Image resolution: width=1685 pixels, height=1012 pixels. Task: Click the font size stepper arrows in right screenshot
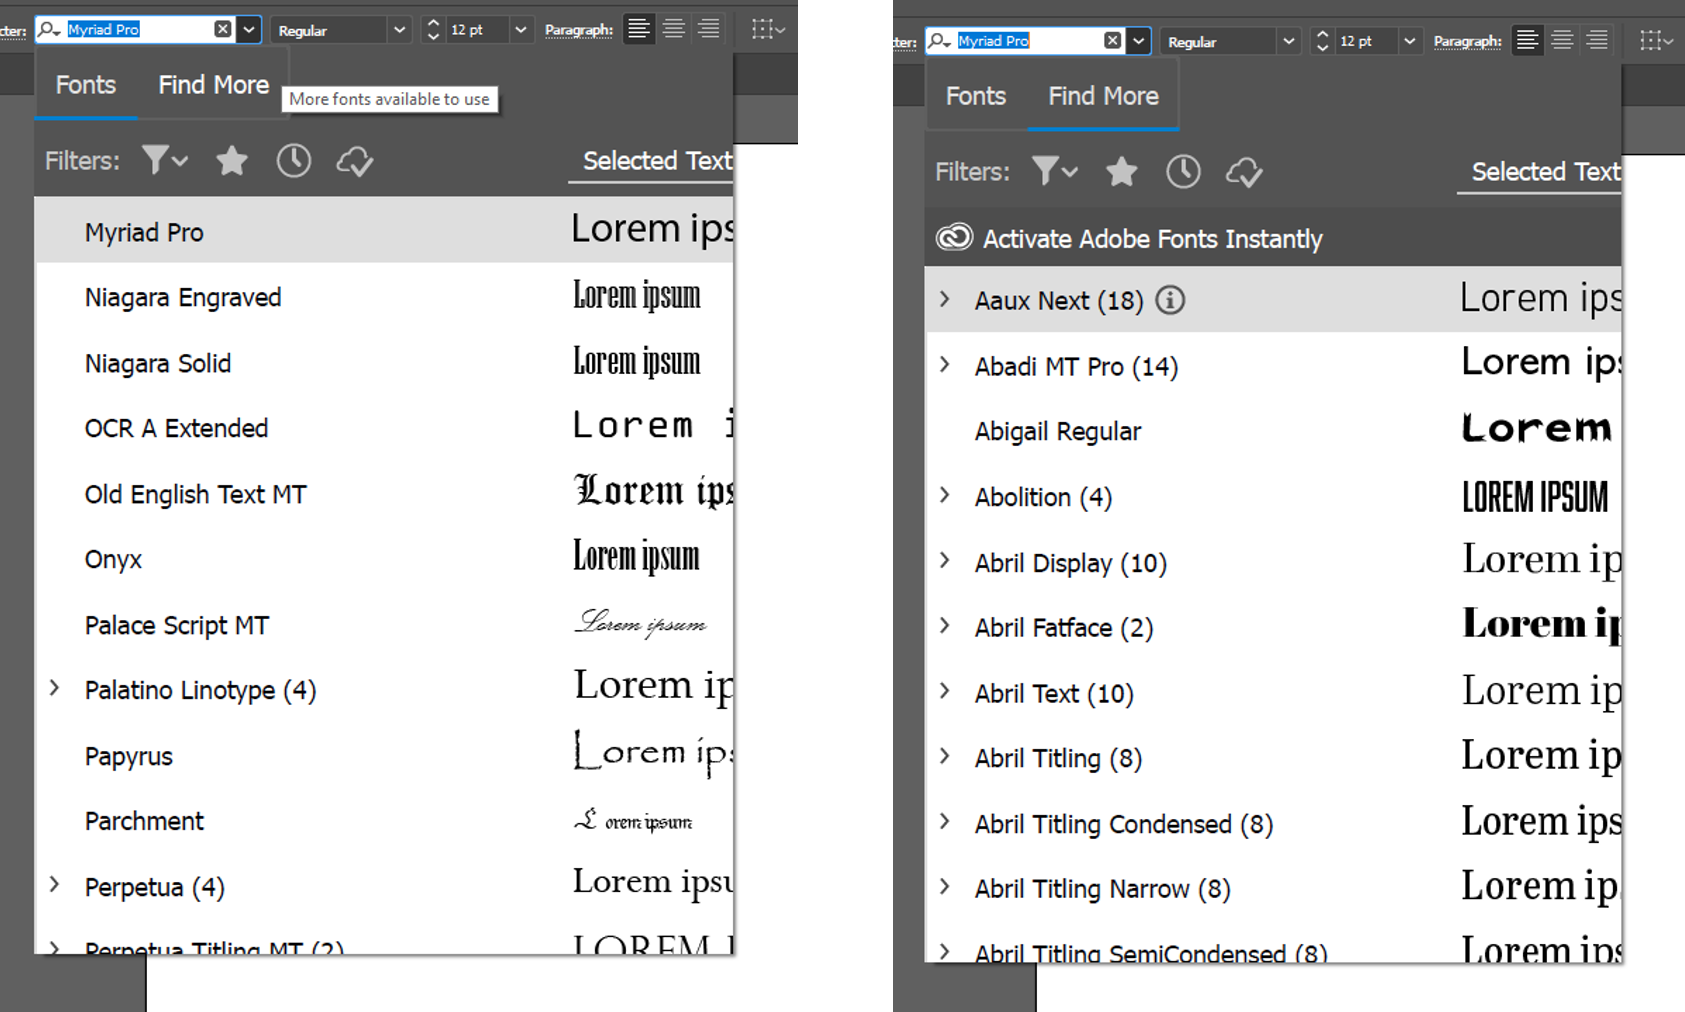1322,40
